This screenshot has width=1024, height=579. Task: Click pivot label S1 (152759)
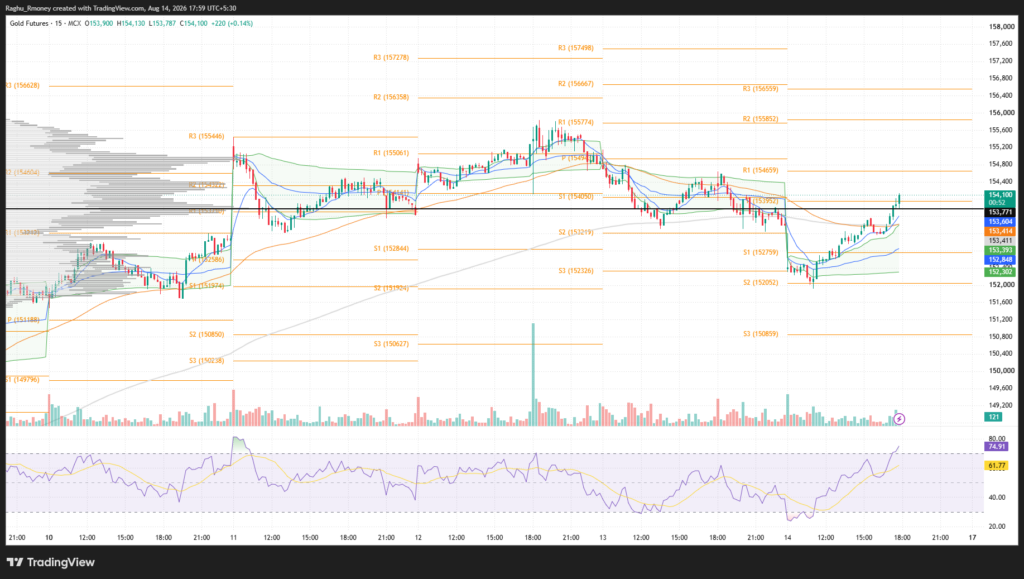(760, 253)
